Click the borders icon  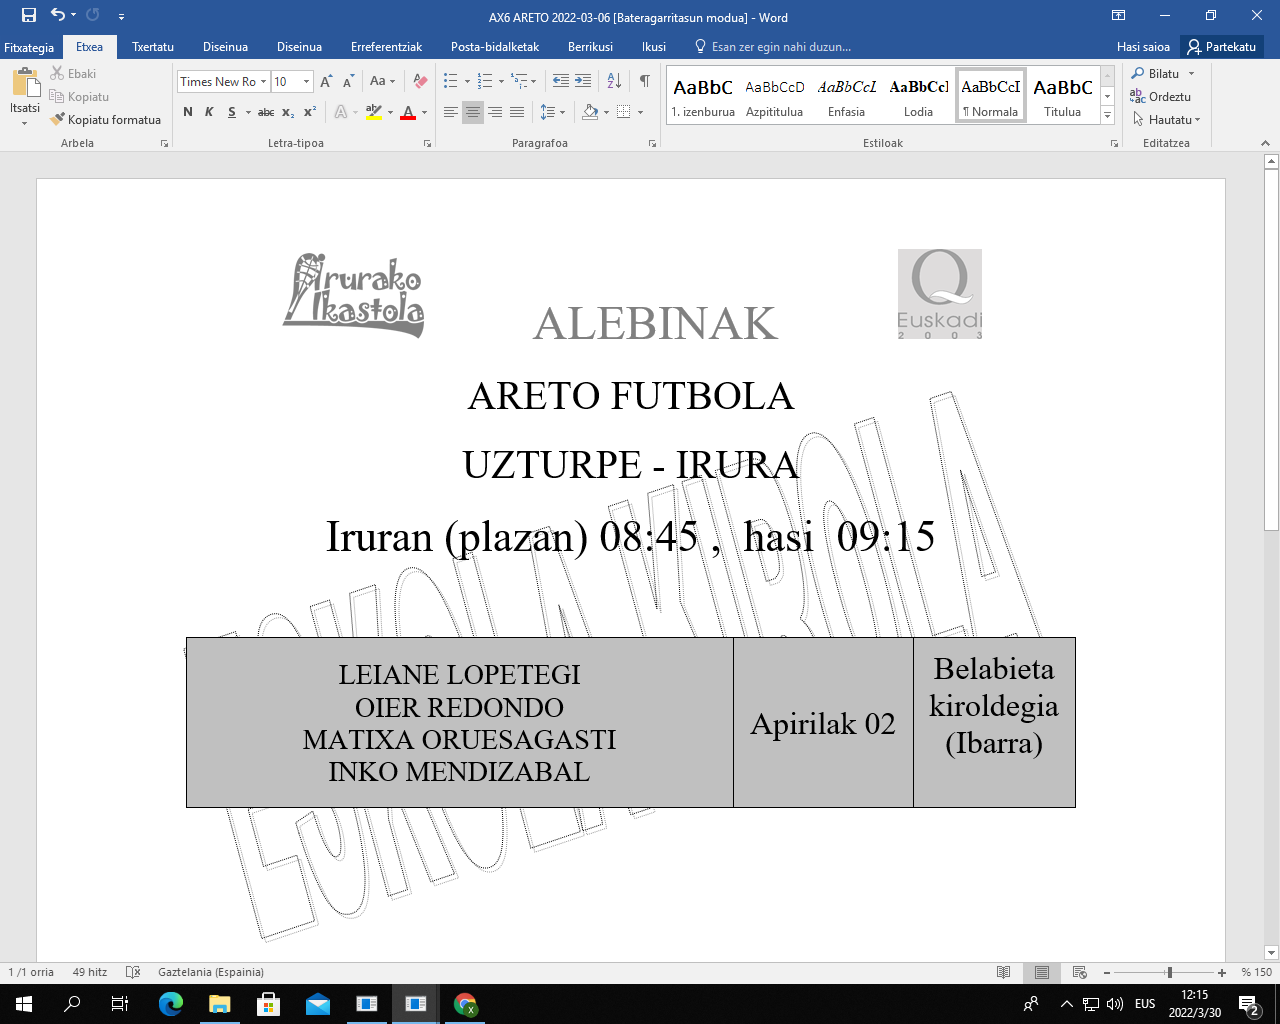tap(624, 112)
